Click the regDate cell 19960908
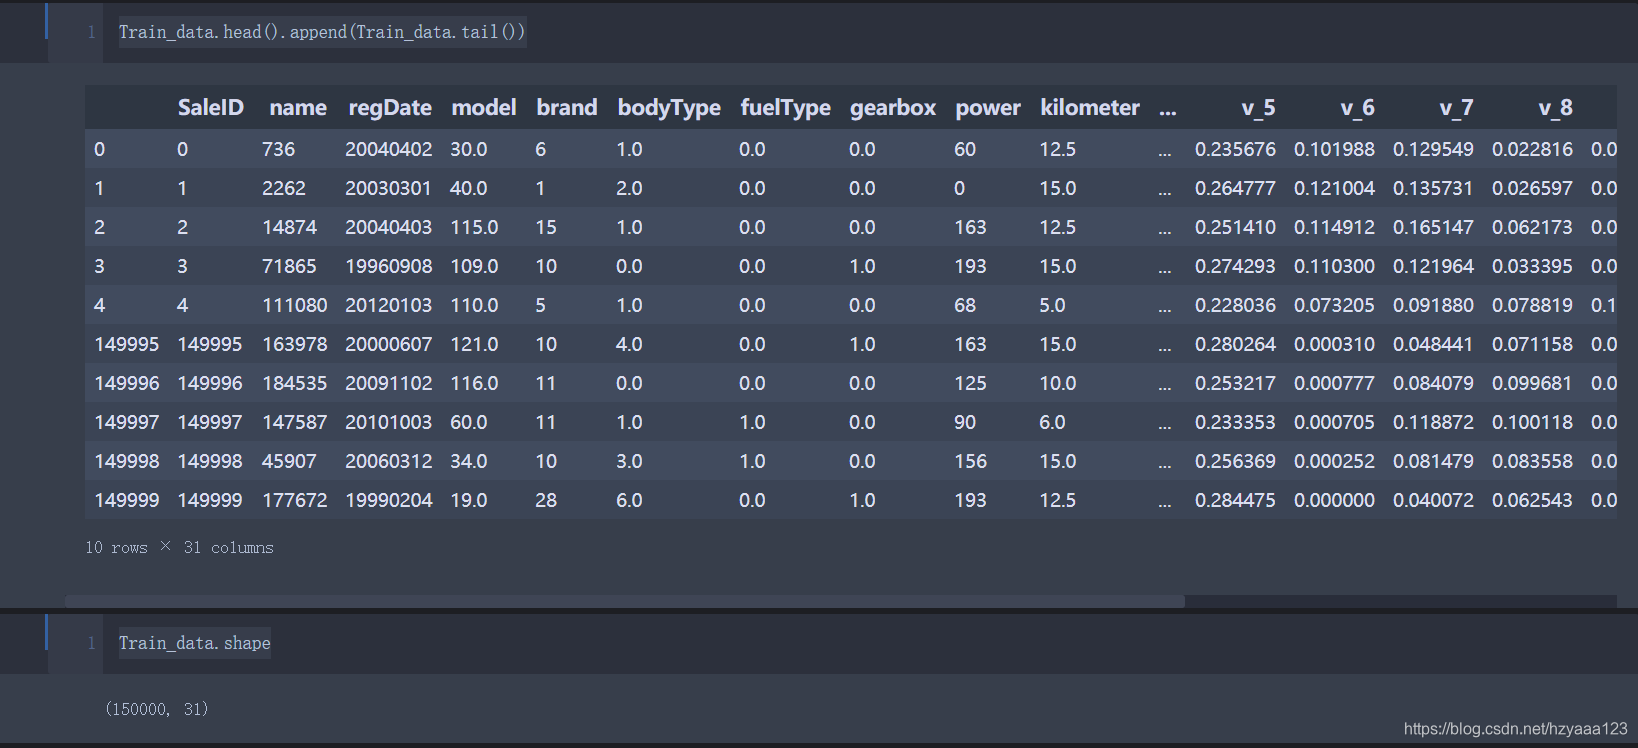The width and height of the screenshot is (1638, 748). pos(389,266)
